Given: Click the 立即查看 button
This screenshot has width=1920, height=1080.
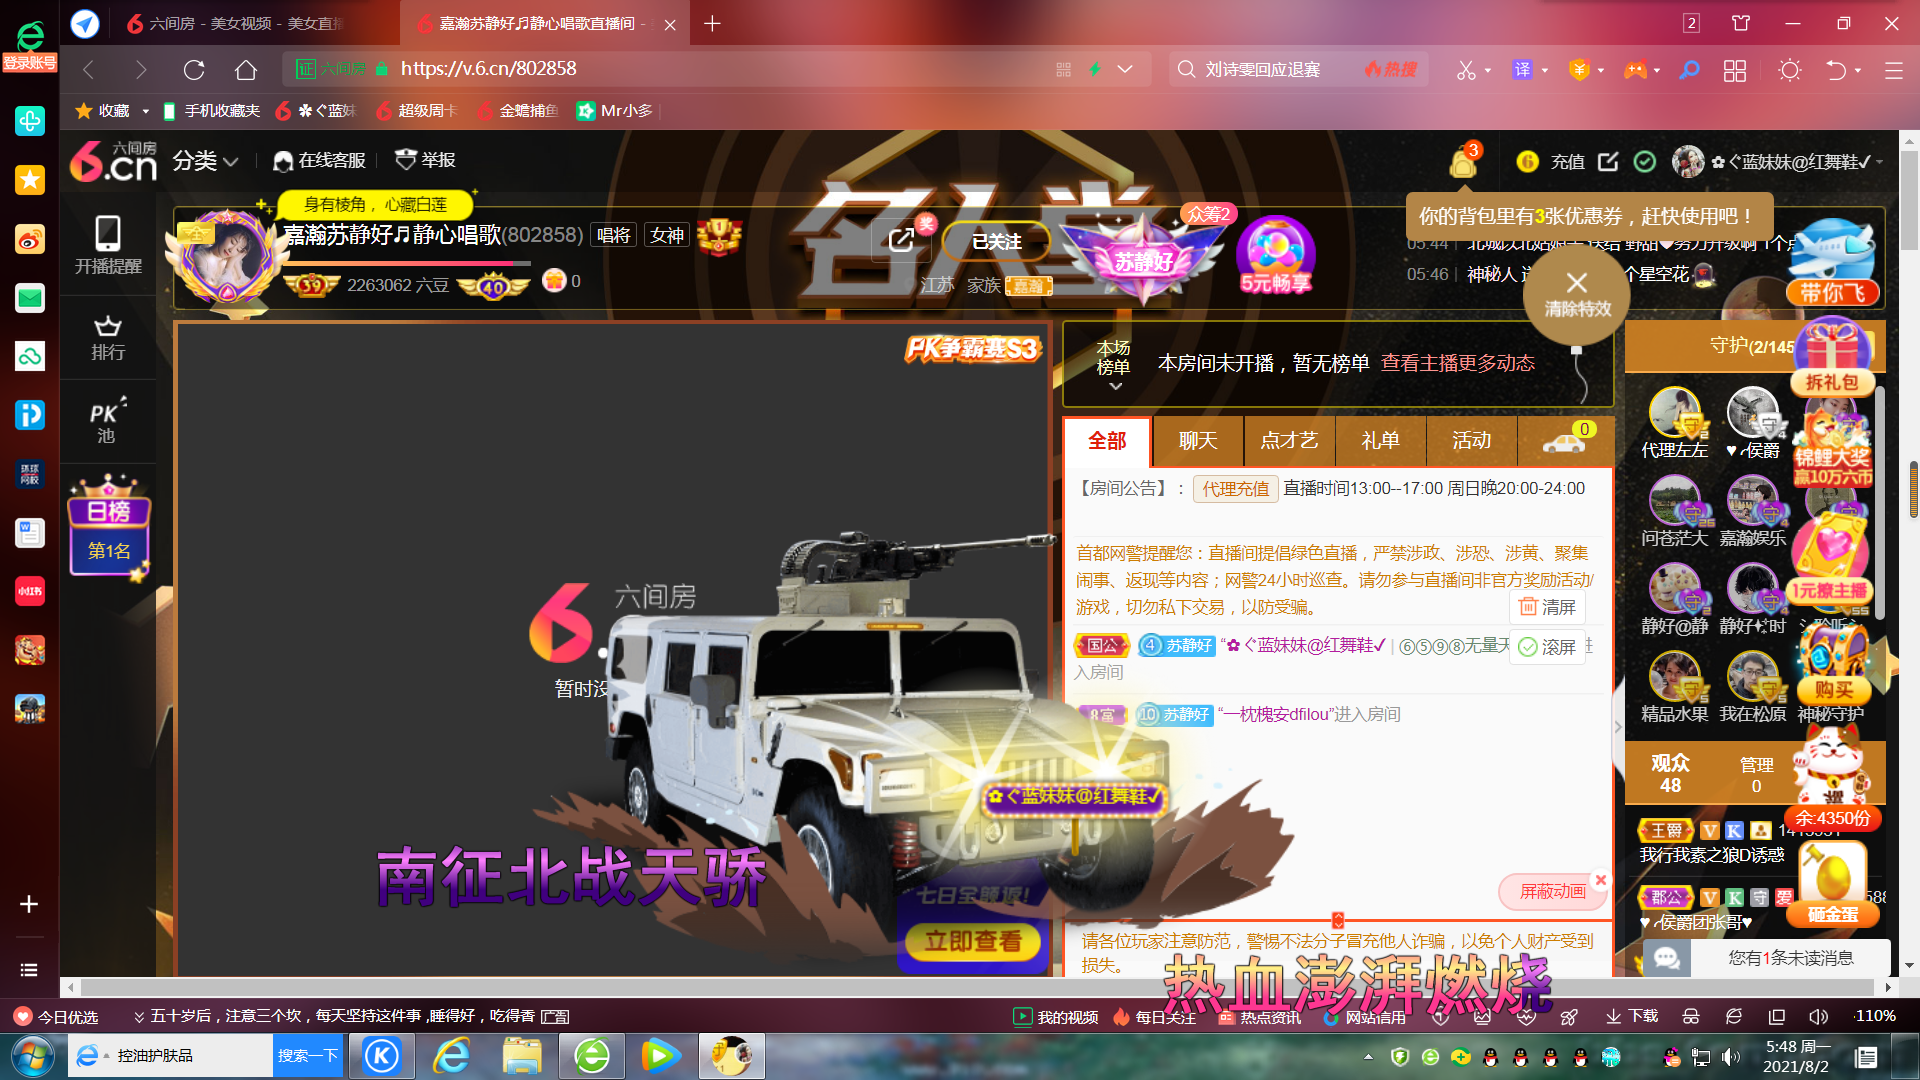Looking at the screenshot, I should coord(972,941).
